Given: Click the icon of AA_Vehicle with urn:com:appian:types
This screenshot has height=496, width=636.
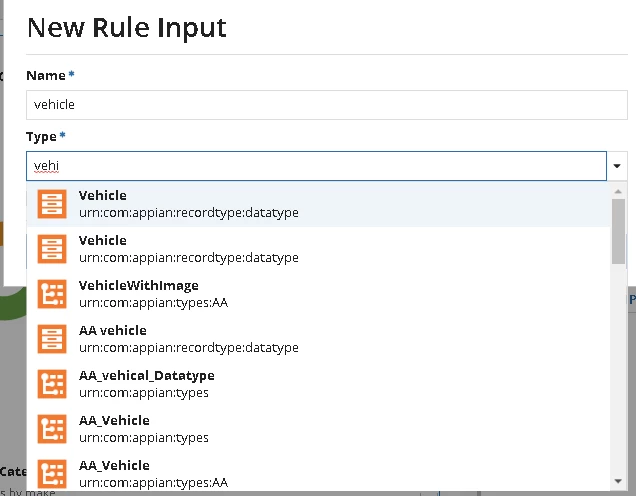Looking at the screenshot, I should coord(52,429).
